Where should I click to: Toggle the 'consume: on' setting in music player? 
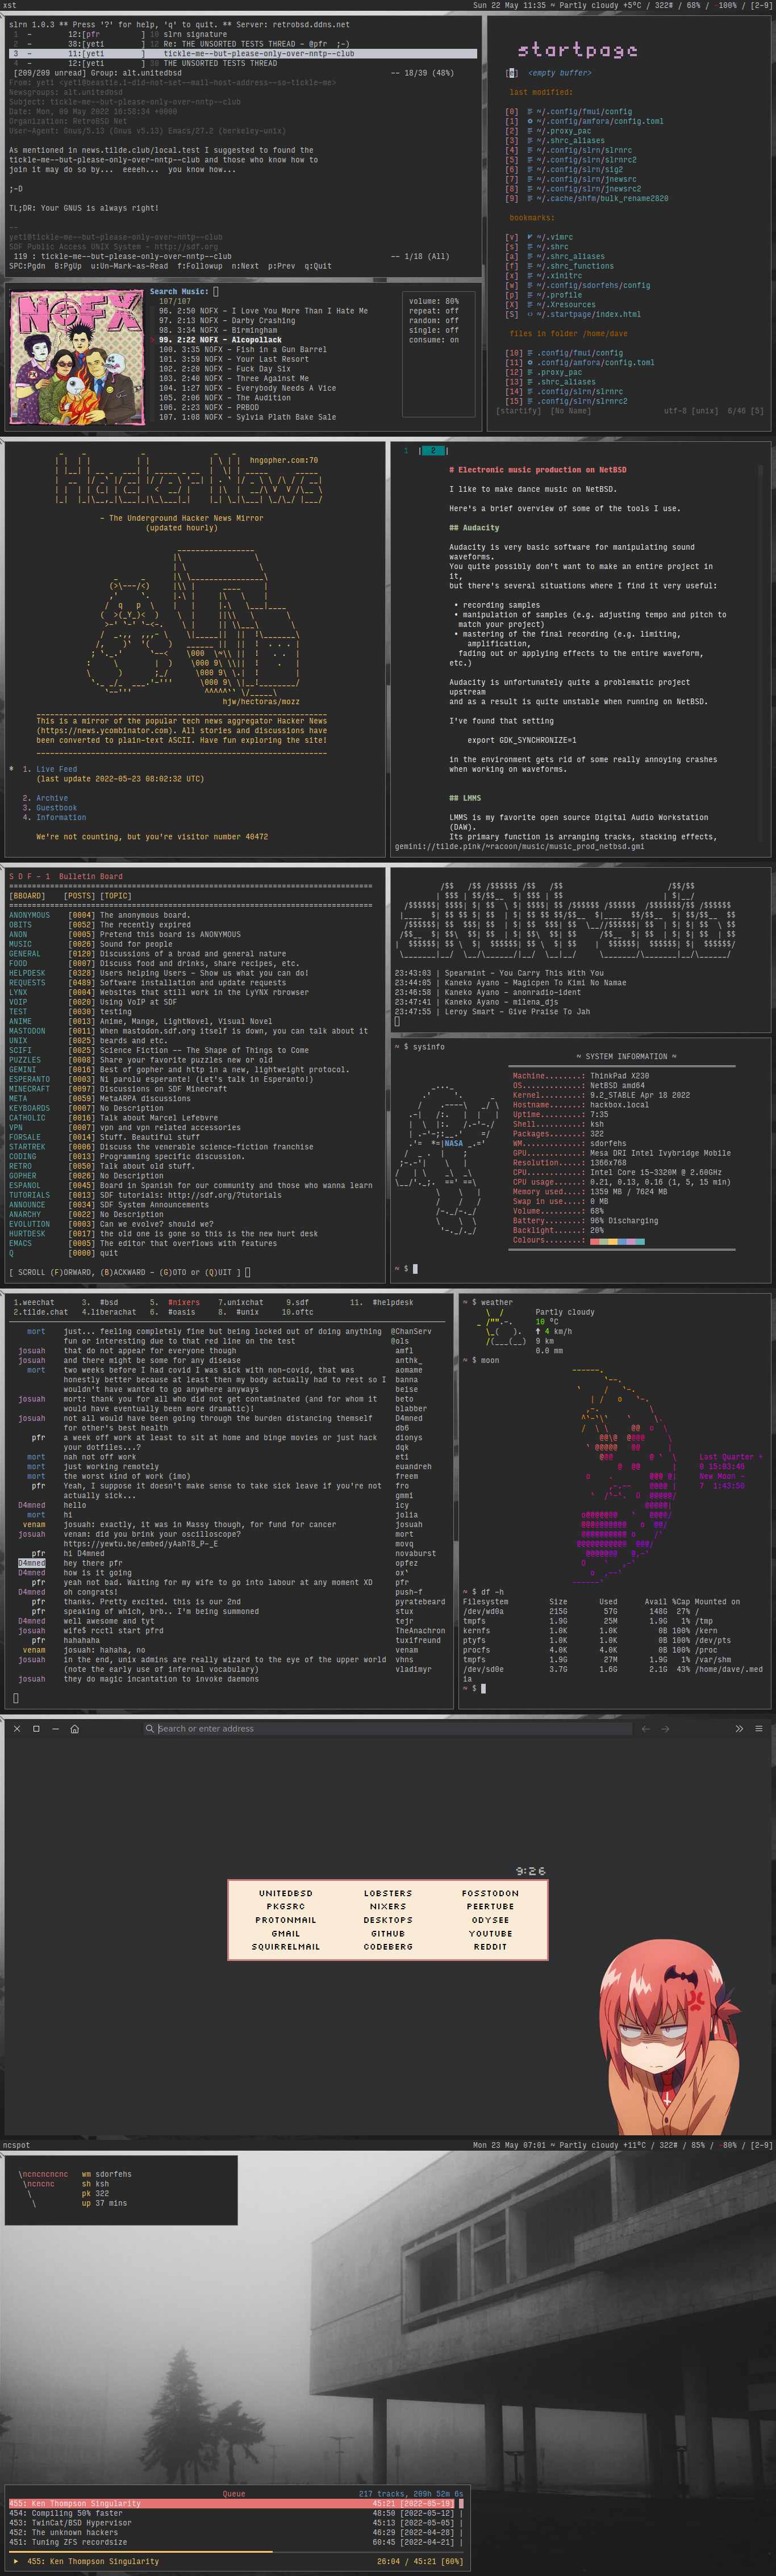(x=434, y=340)
